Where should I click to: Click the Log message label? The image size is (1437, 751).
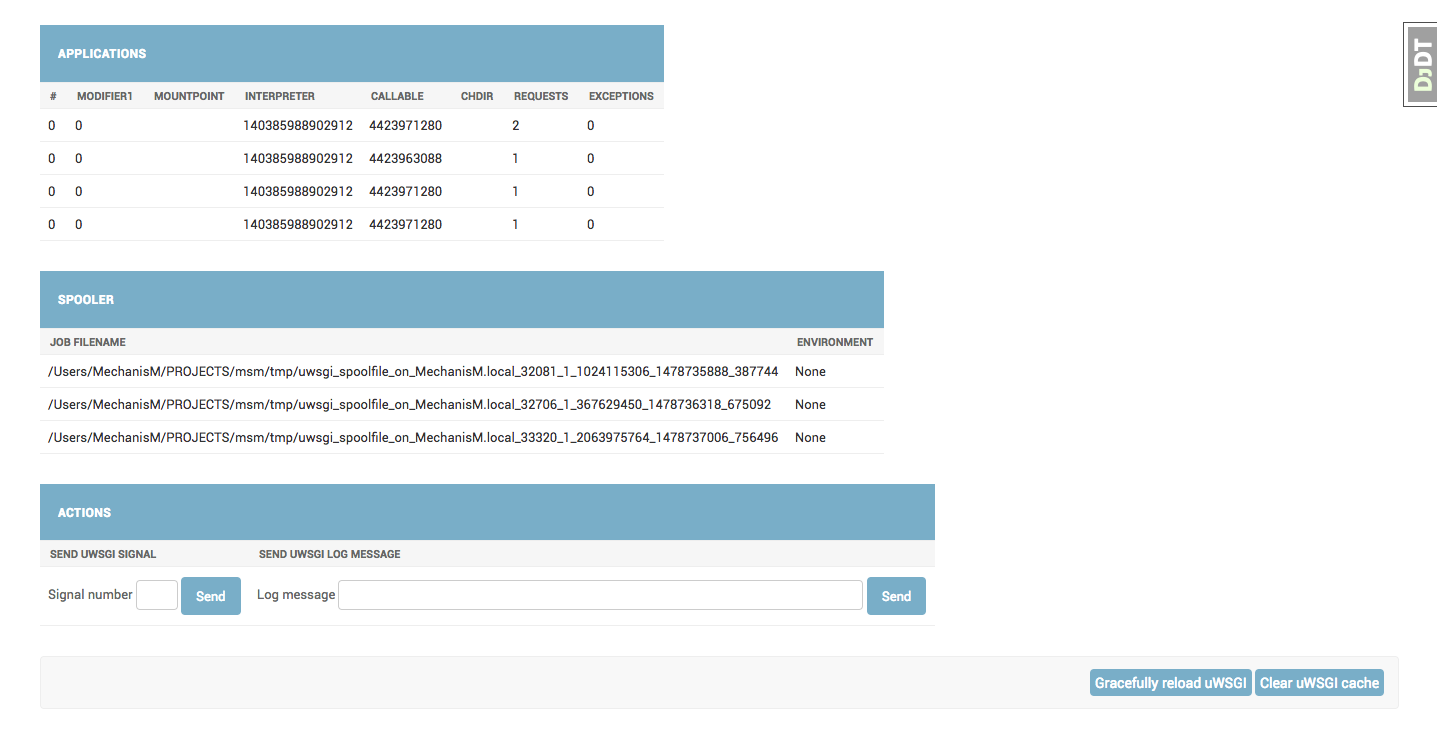(x=296, y=594)
